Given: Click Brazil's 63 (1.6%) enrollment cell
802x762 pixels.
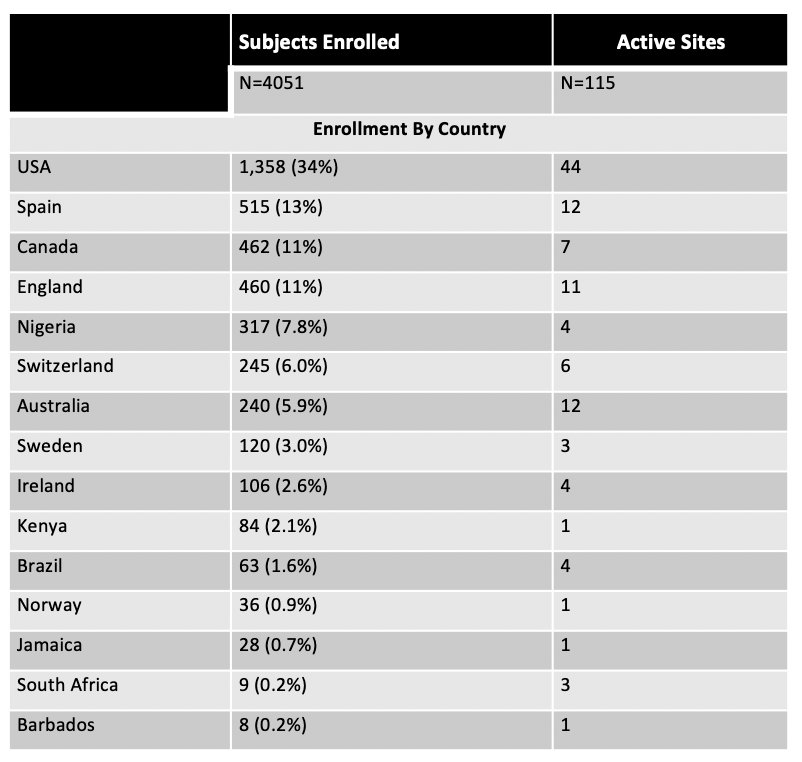Looking at the screenshot, I should (392, 571).
